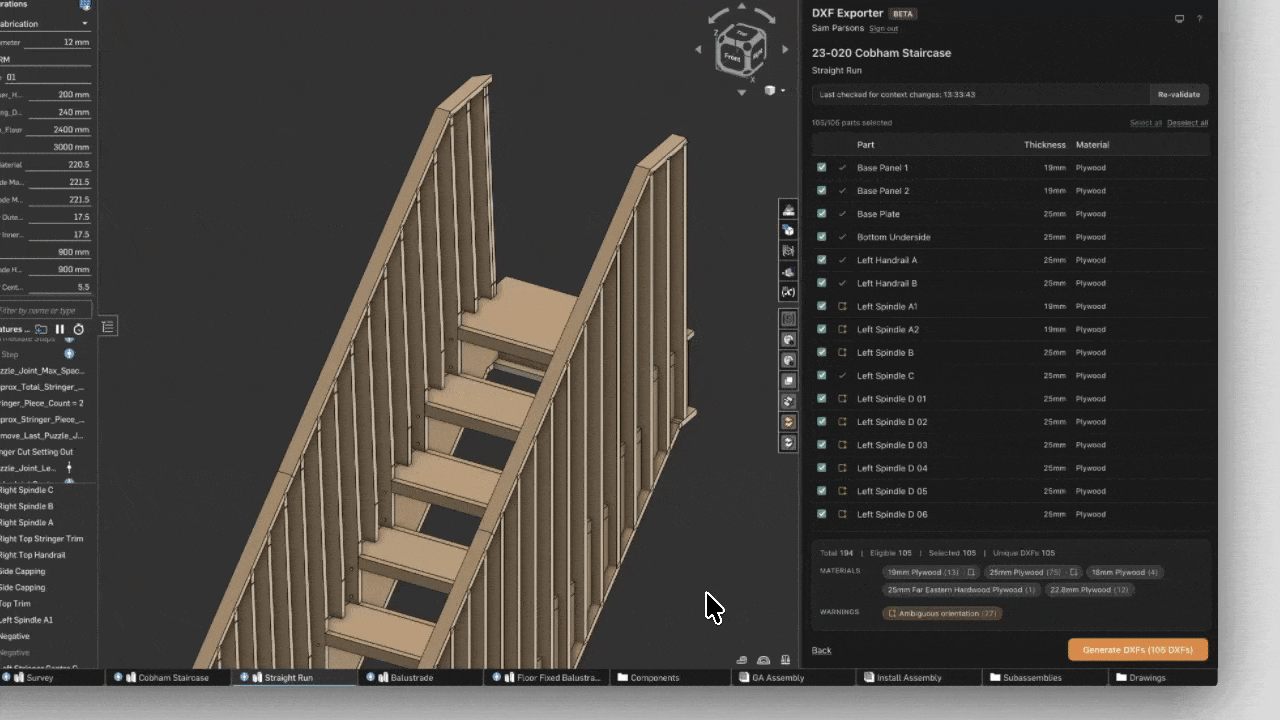Screen dimensions: 1280x720
Task: Open the variable table (x) icon
Action: point(788,292)
